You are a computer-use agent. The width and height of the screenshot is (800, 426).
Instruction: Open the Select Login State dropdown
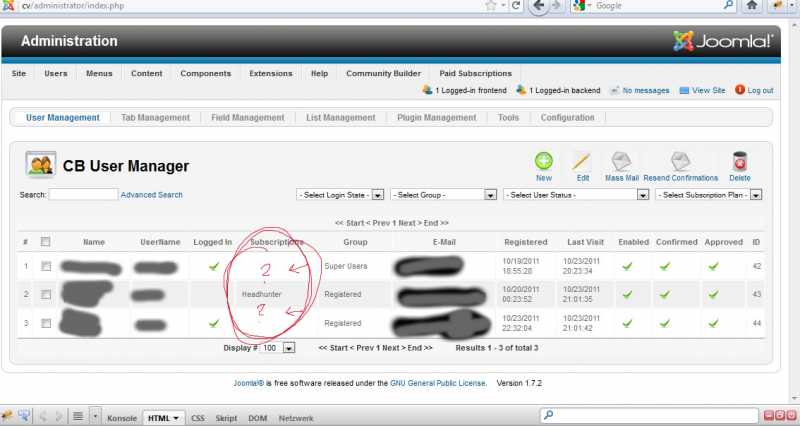point(340,195)
